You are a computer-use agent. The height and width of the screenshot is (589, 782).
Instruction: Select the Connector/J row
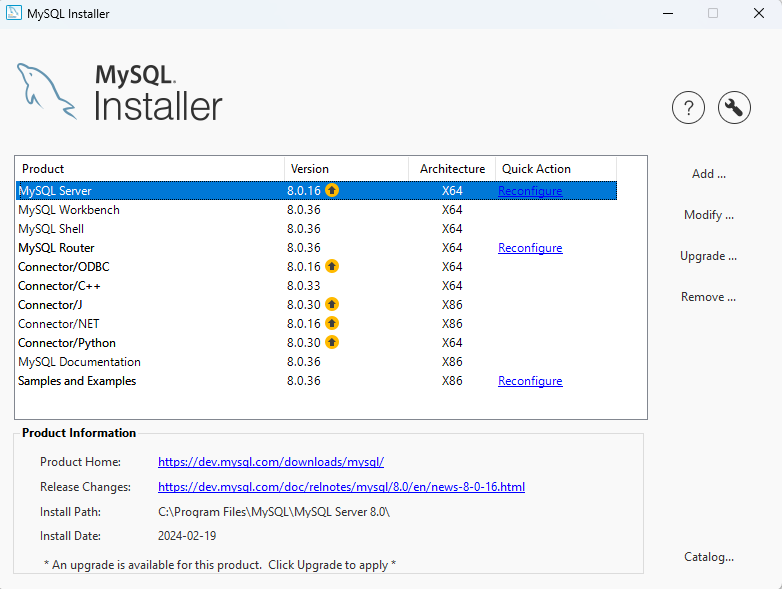[317, 304]
